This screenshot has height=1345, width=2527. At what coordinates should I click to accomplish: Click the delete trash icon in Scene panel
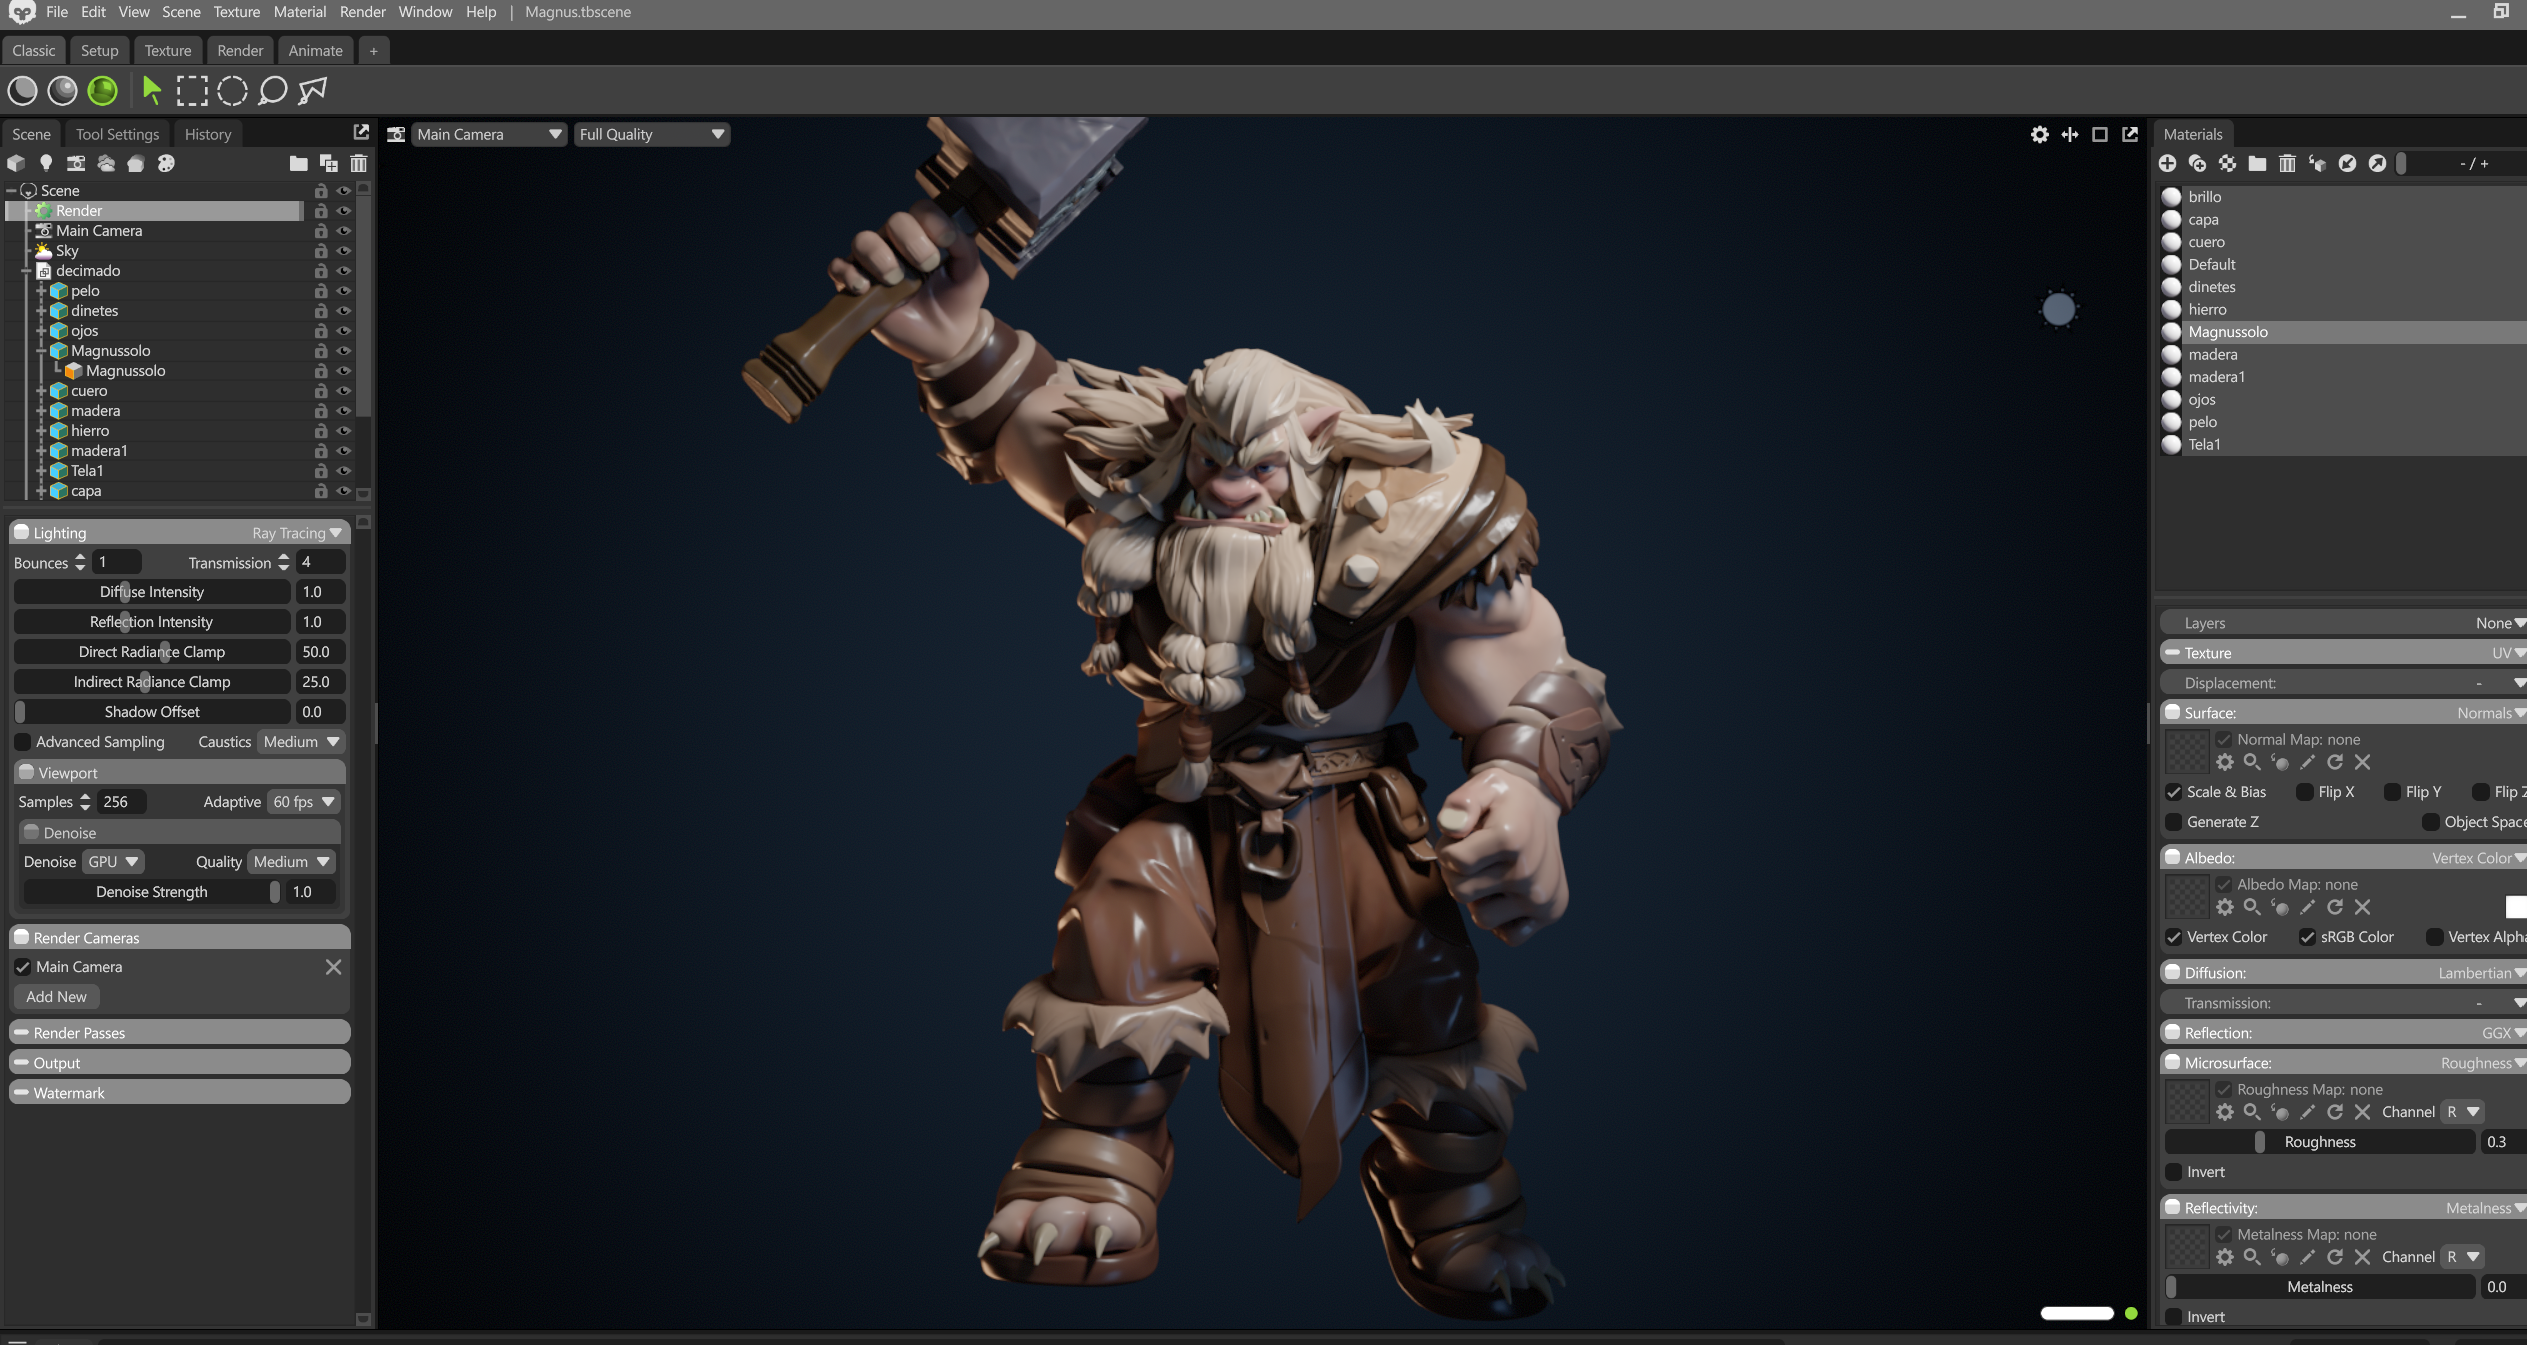pyautogui.click(x=359, y=163)
